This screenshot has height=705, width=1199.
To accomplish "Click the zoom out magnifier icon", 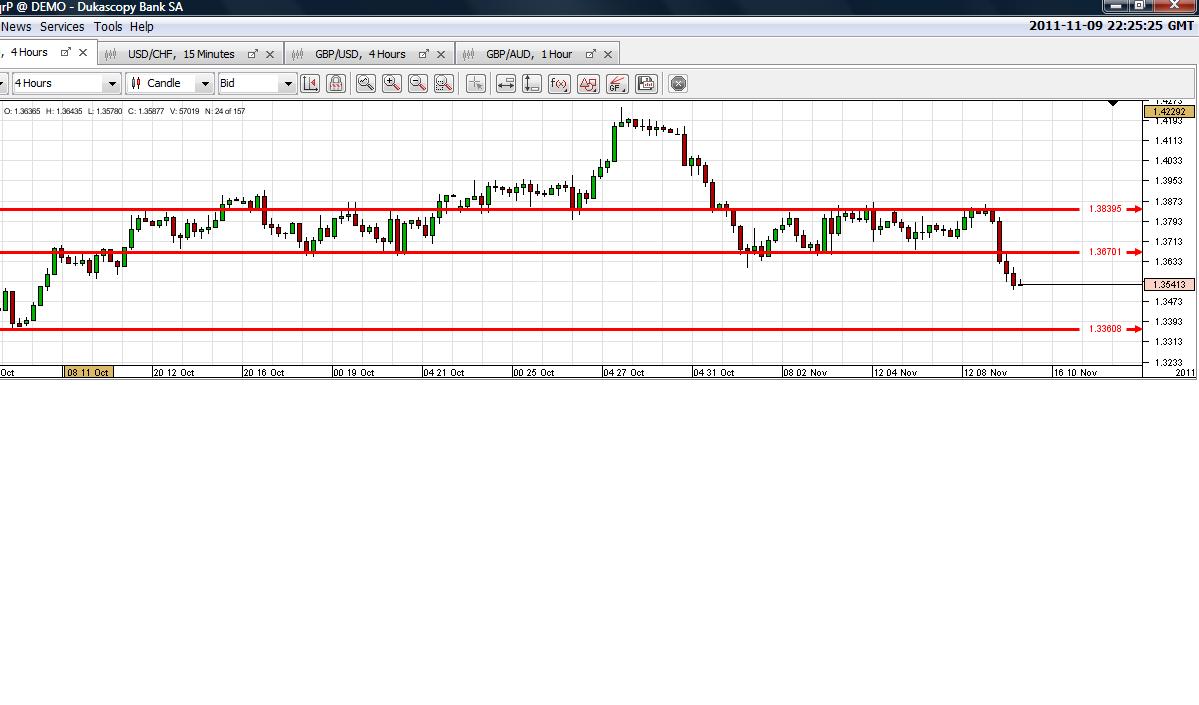I will 418,83.
